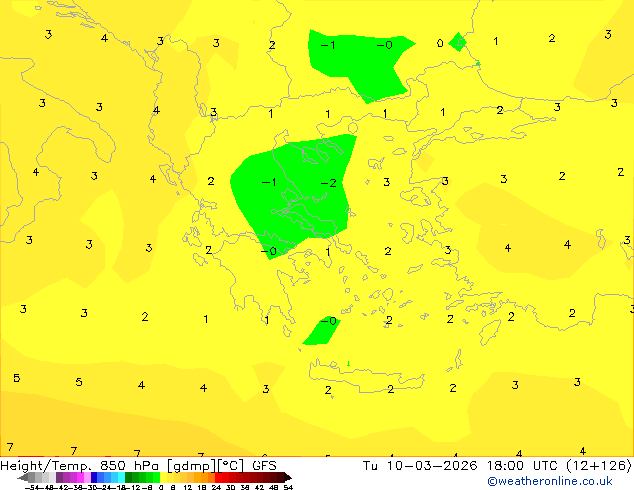This screenshot has width=634, height=490.
Task: Pick the dark purple swatch in the colour scale
Action: coord(59,477)
